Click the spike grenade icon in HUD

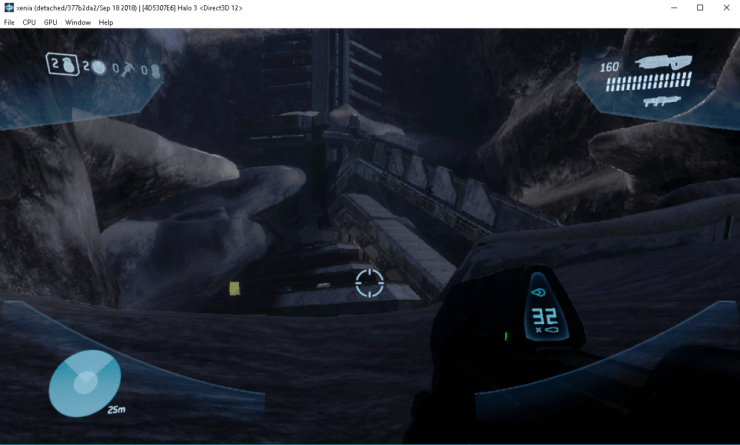coord(127,70)
